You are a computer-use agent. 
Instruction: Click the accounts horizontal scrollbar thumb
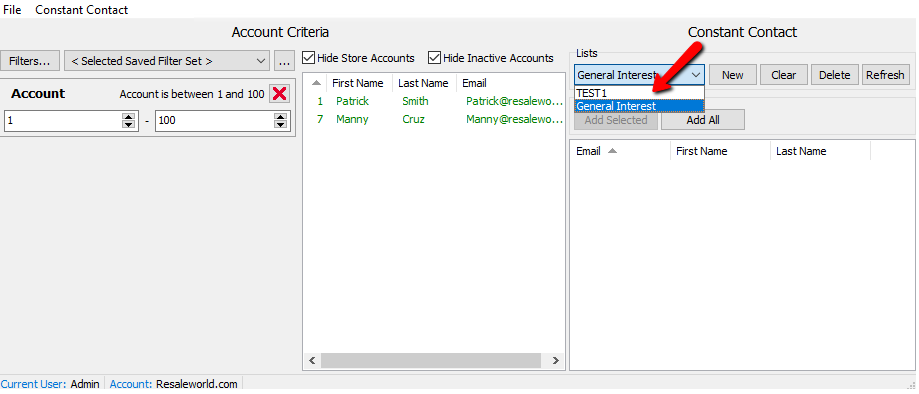(430, 360)
